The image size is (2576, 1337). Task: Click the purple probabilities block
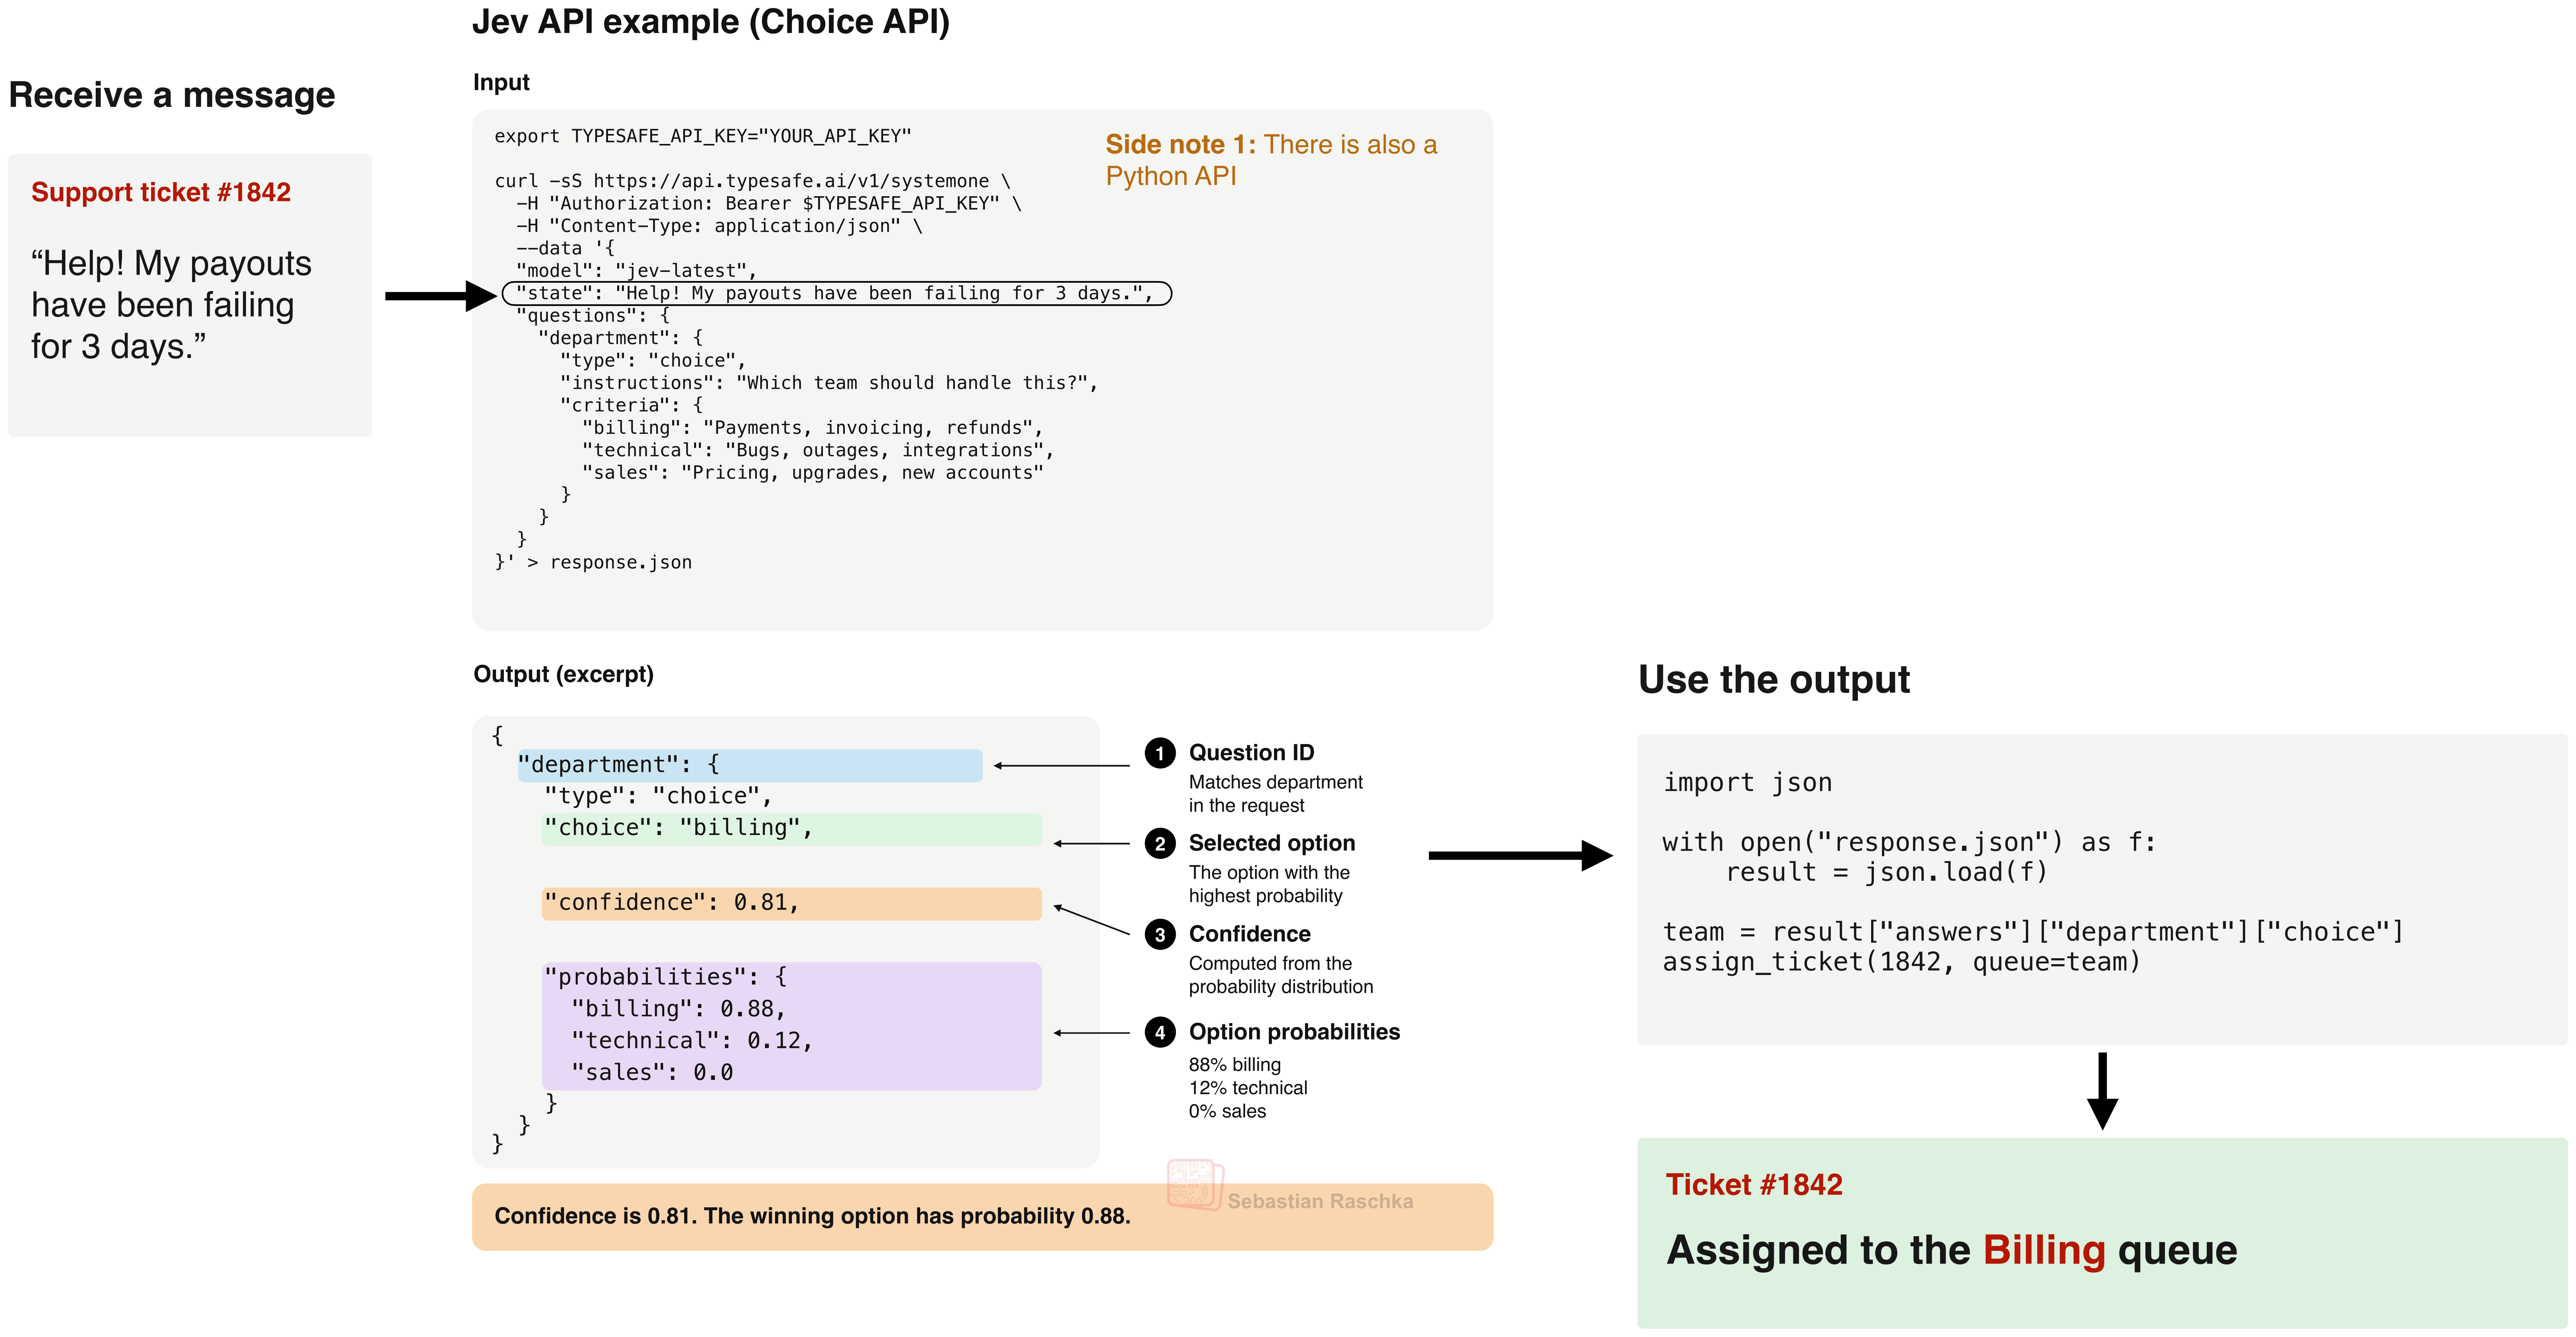pyautogui.click(x=791, y=1025)
